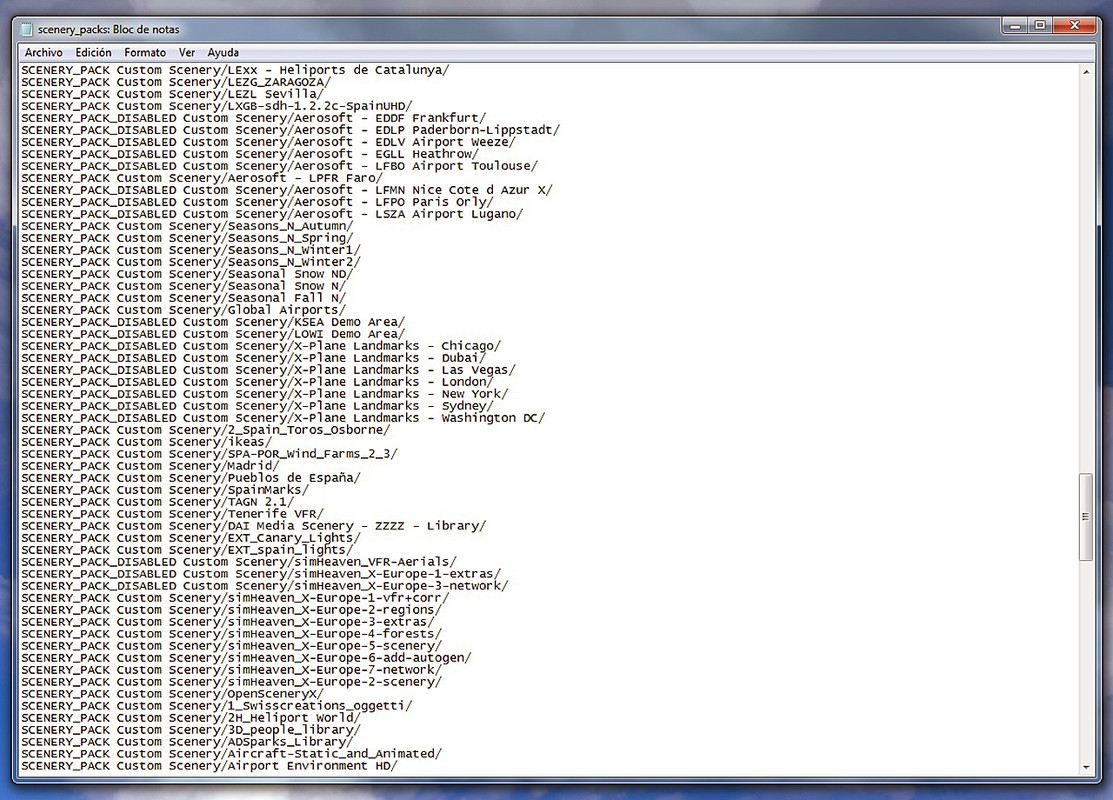Click the line 'Seasons_N_Spring/'
Screen dimensions: 1113x800
(187, 239)
